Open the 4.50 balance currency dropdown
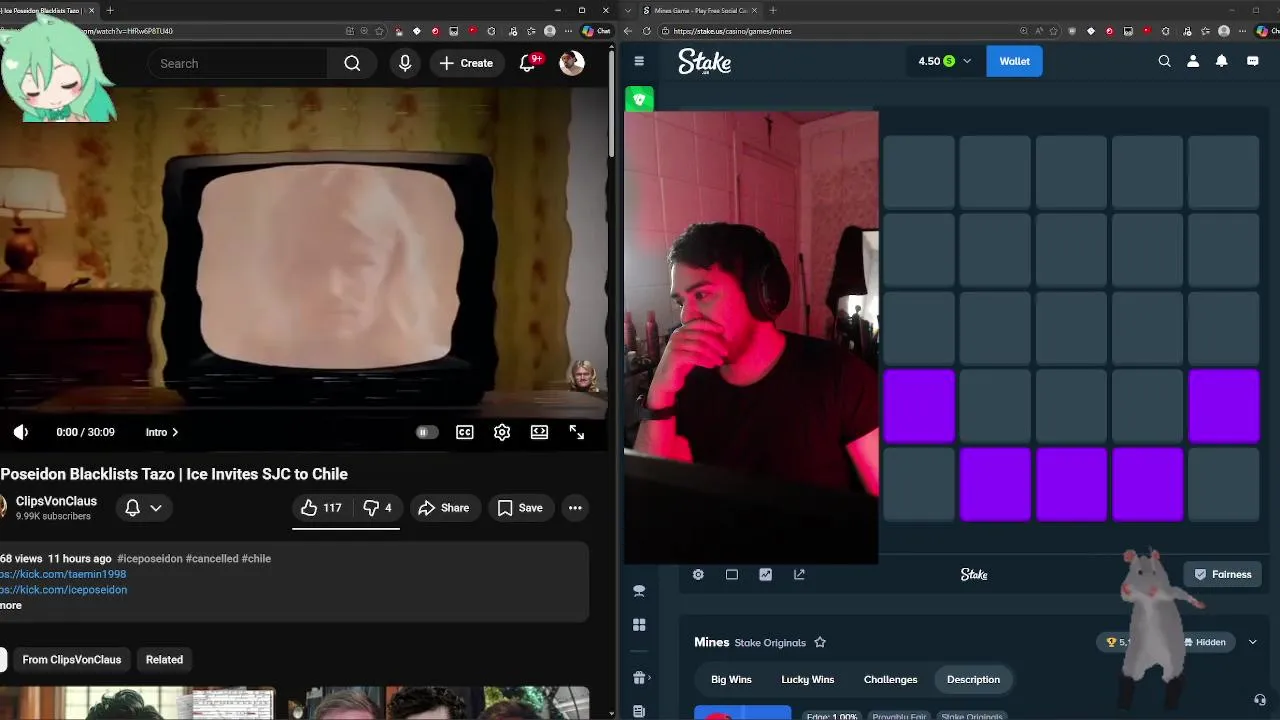Image resolution: width=1280 pixels, height=720 pixels. point(944,61)
